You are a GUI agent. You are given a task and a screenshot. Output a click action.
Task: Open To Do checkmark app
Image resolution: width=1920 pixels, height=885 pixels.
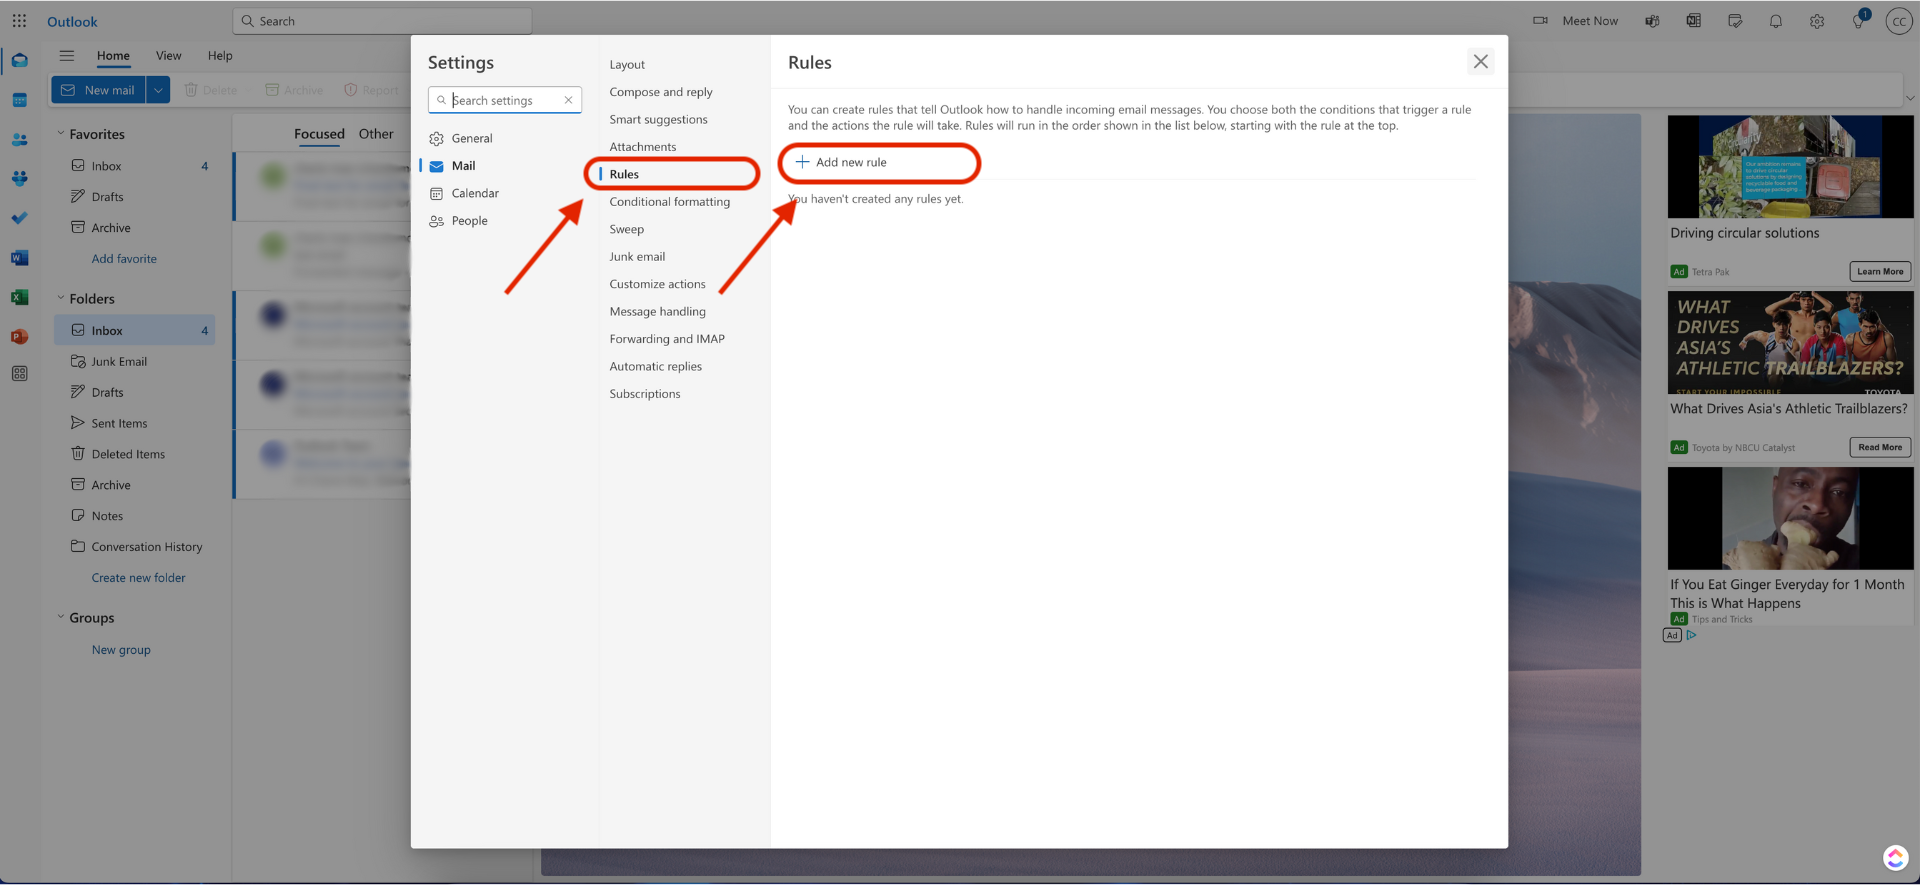[19, 218]
